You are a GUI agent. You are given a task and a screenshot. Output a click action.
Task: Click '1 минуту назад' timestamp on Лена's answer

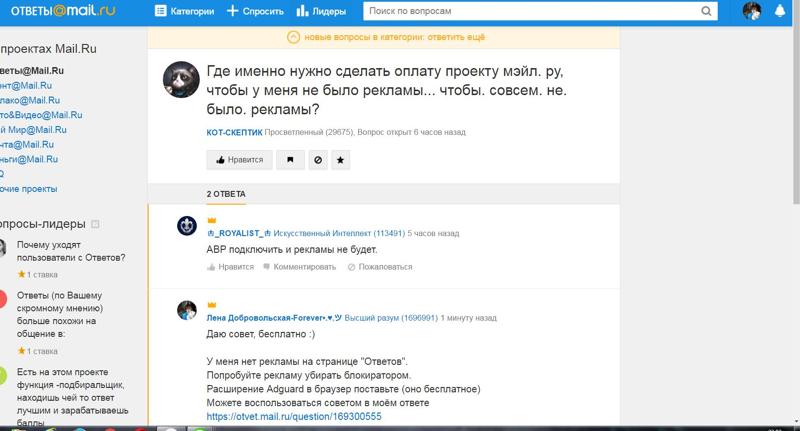tap(468, 318)
